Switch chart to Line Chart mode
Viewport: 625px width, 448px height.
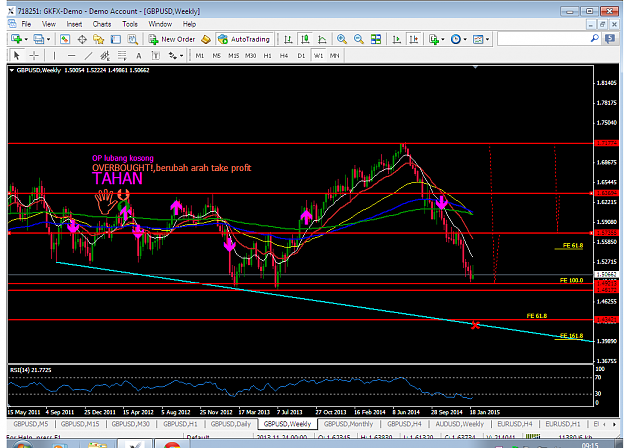tap(322, 39)
